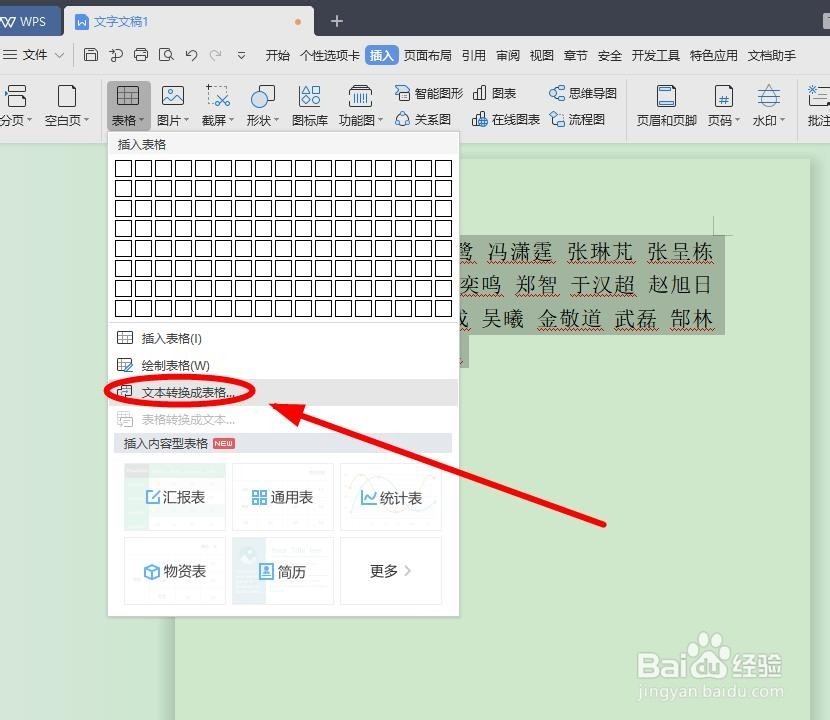Open the 文件 menu
The image size is (830, 720).
(x=35, y=55)
